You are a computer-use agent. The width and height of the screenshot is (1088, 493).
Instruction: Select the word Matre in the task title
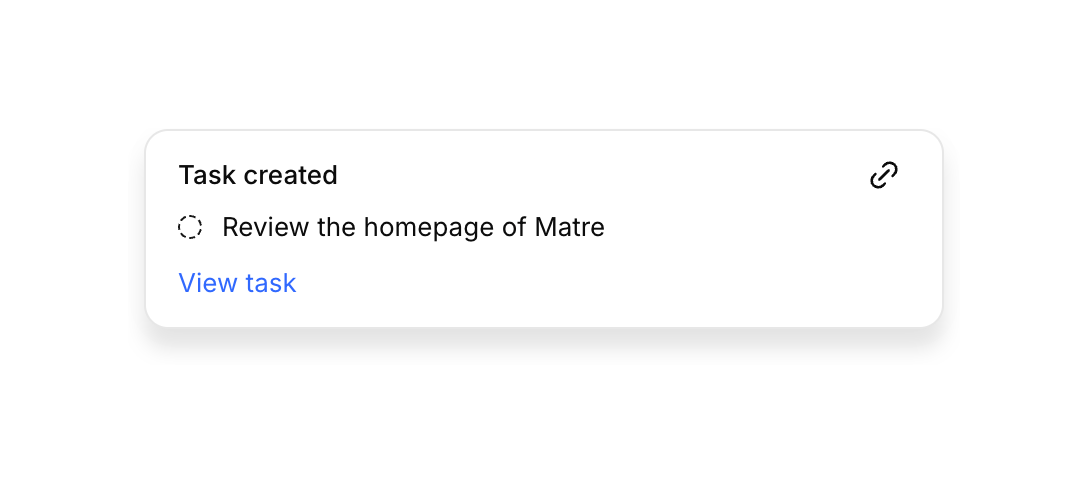tap(569, 228)
